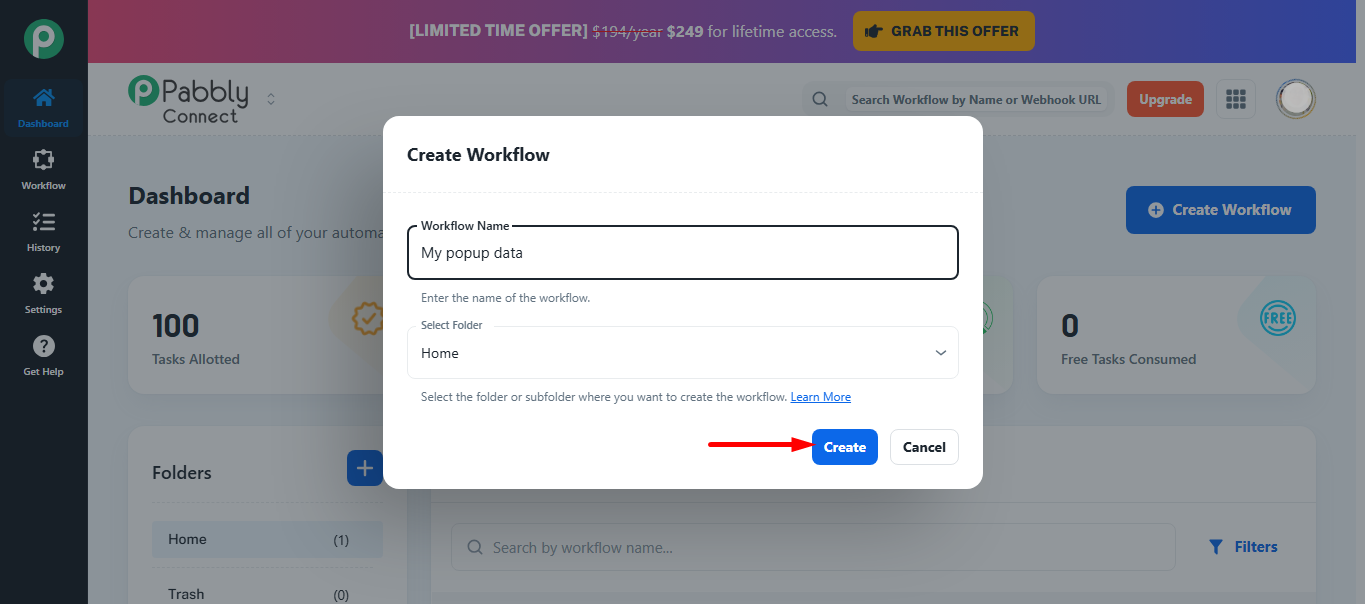Click the add folder plus icon

(x=364, y=468)
